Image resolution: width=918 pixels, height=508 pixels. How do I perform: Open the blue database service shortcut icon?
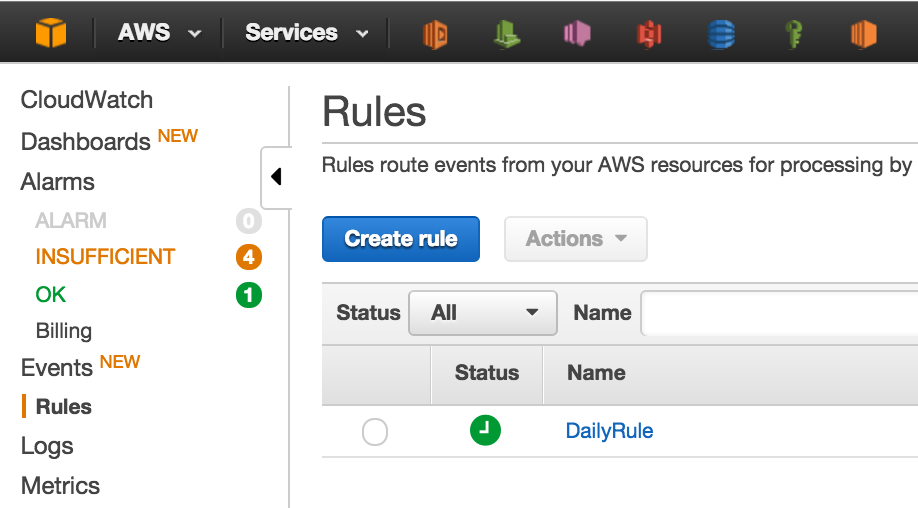[x=721, y=34]
